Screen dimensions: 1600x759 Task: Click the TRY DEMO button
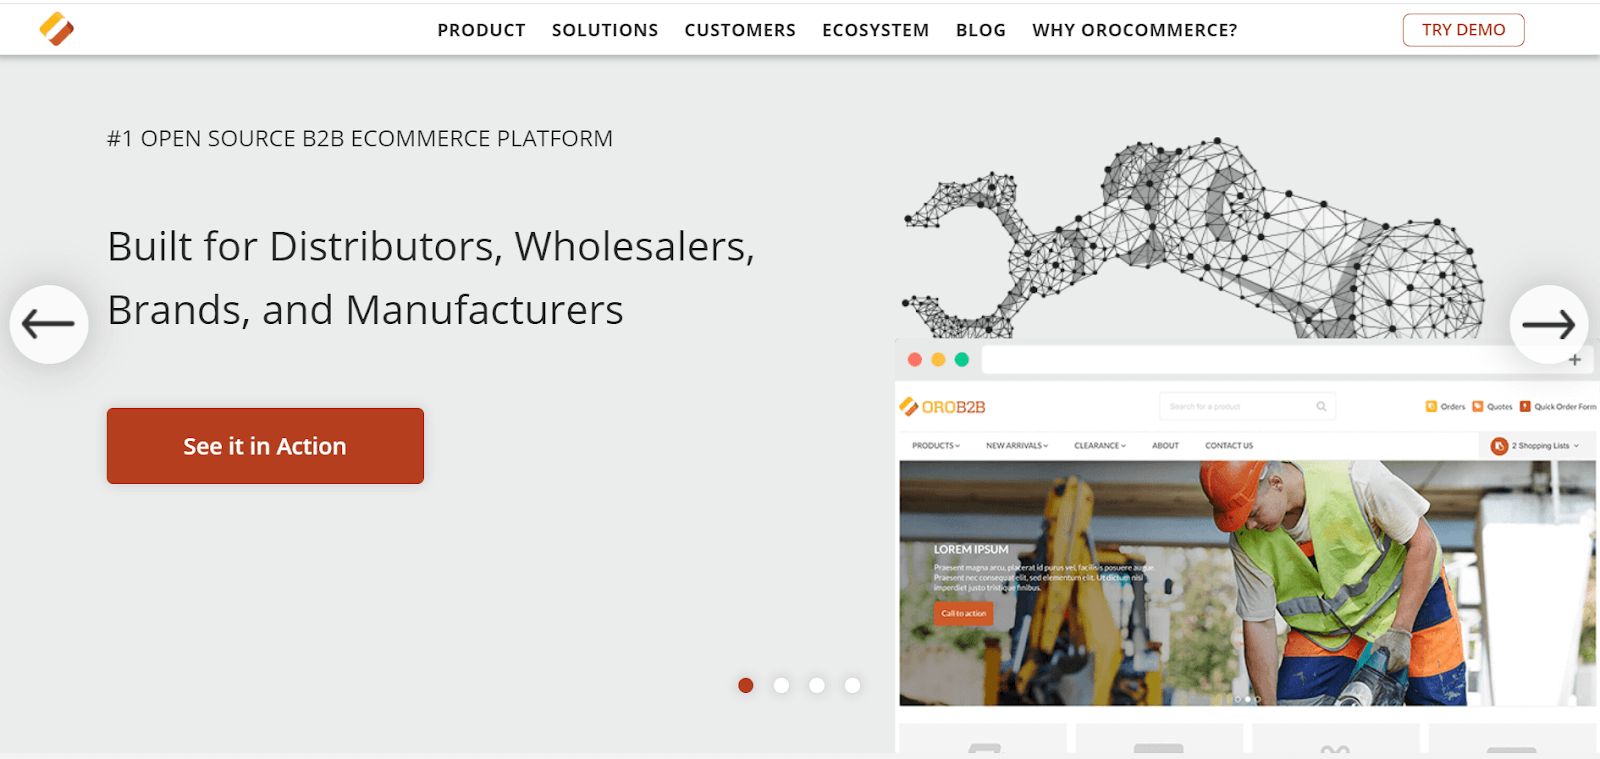pos(1464,30)
